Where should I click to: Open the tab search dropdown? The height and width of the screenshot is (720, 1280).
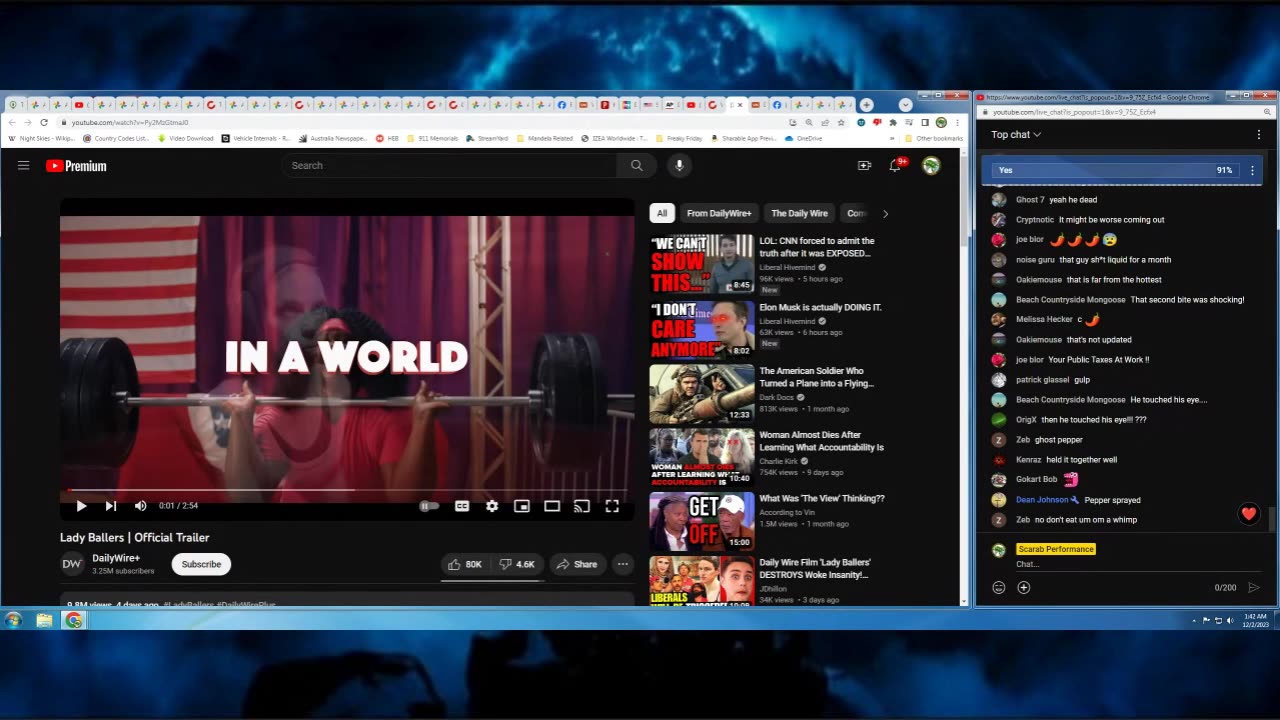click(905, 104)
